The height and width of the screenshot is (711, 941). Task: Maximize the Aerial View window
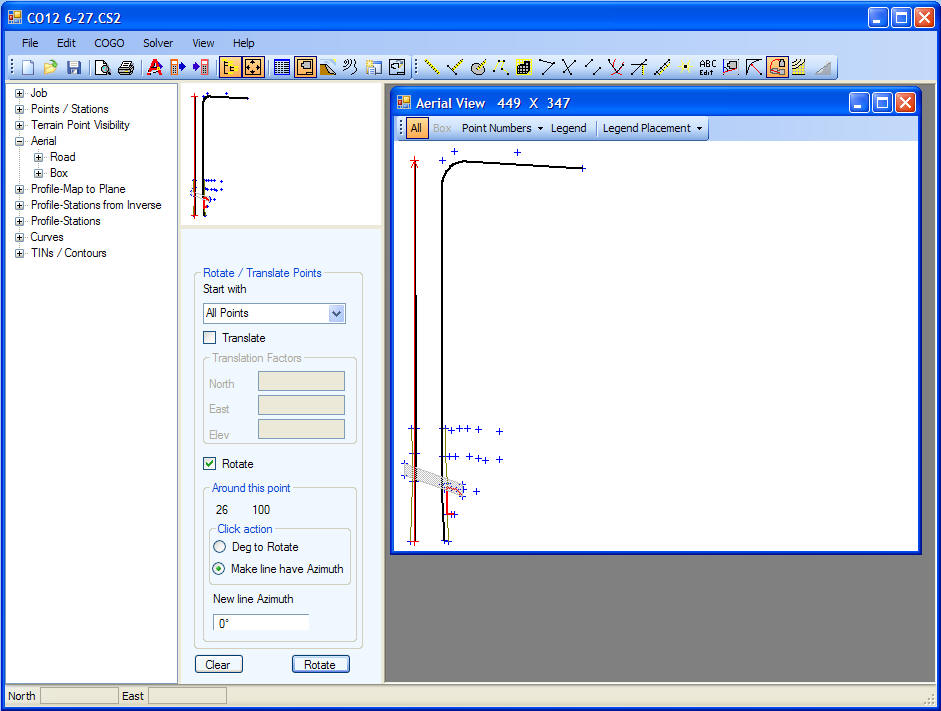point(882,103)
